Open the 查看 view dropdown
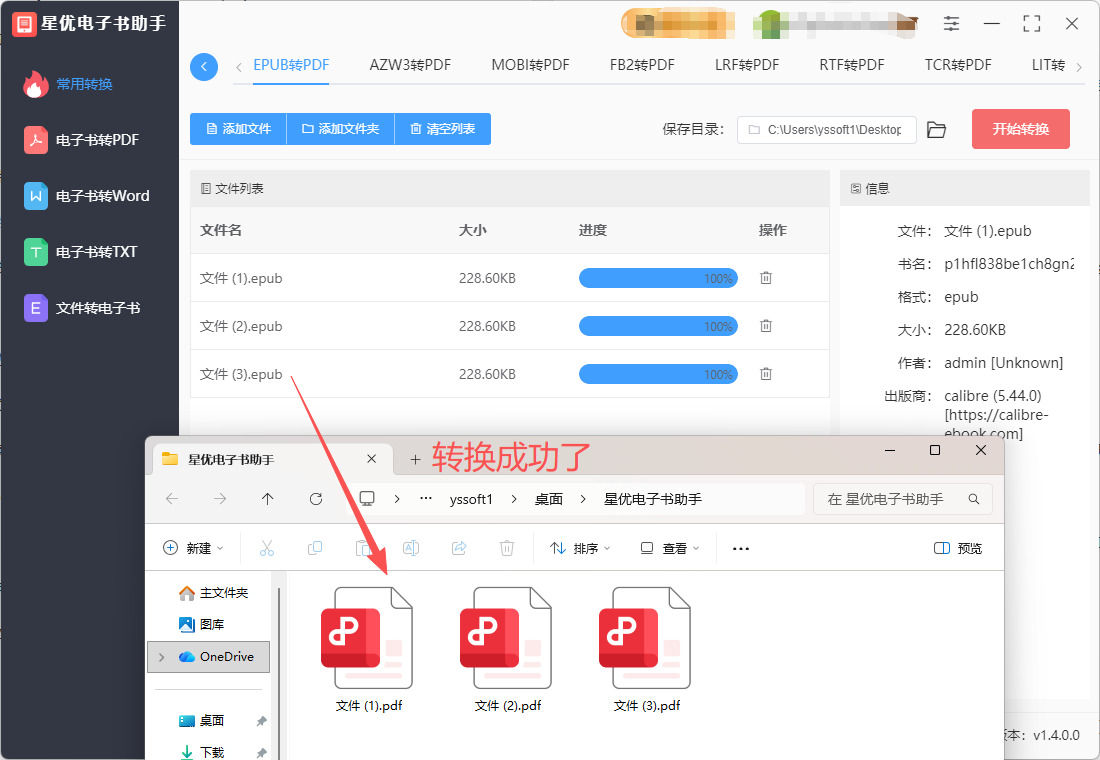1100x760 pixels. coord(670,548)
